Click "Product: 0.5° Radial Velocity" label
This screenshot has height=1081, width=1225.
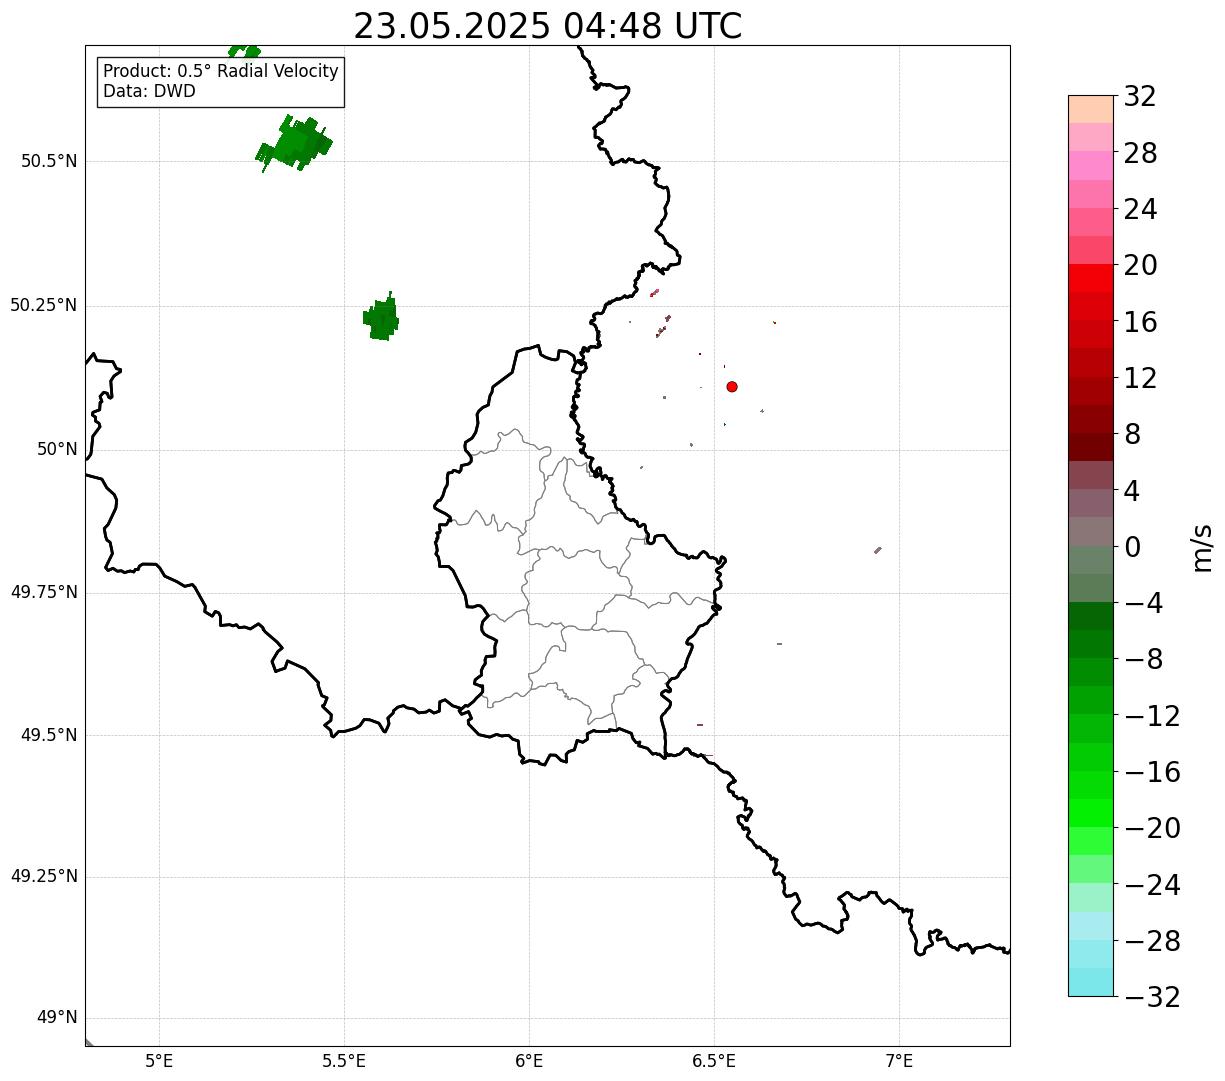(221, 72)
